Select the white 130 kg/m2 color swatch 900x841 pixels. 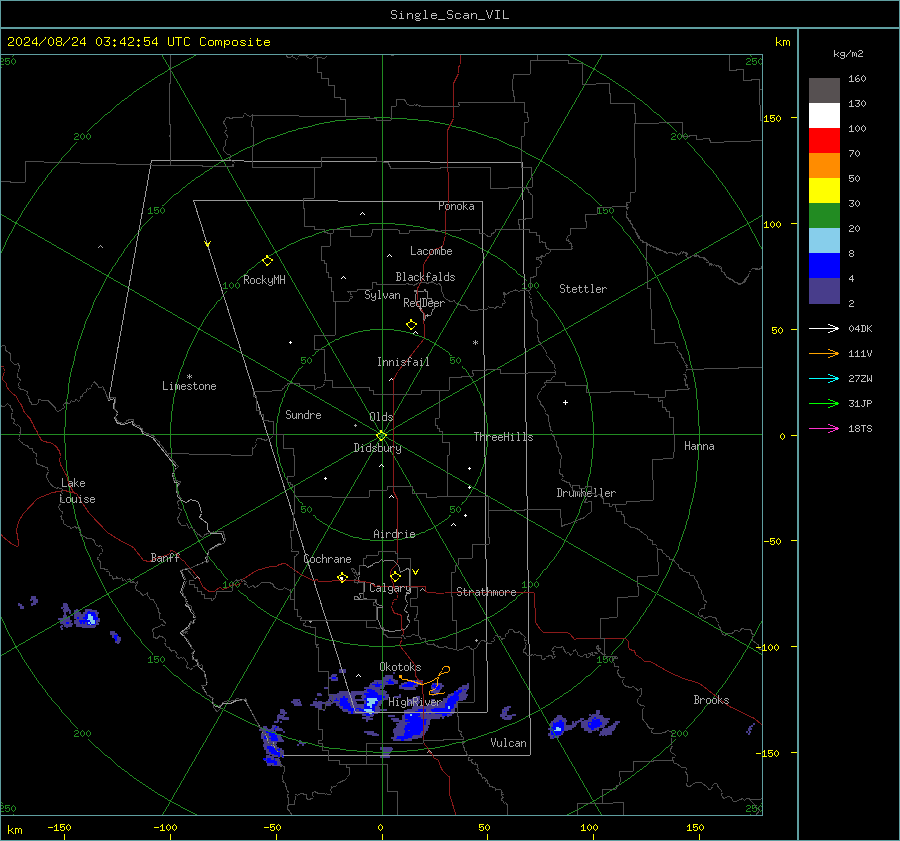[x=824, y=116]
